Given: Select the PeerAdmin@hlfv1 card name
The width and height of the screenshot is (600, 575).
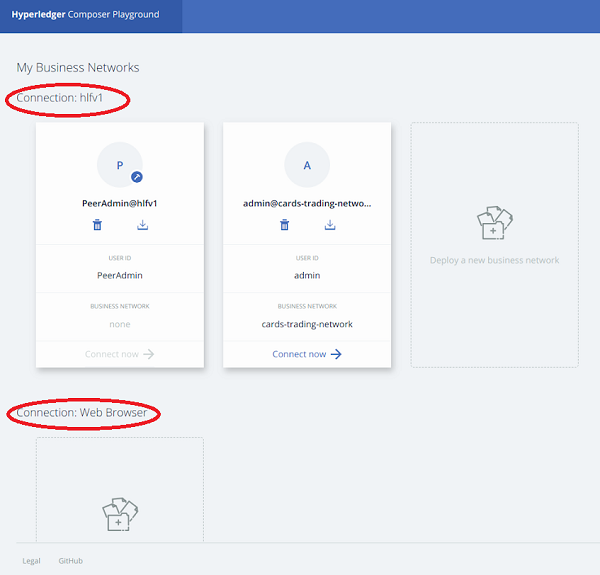Looking at the screenshot, I should pyautogui.click(x=120, y=203).
